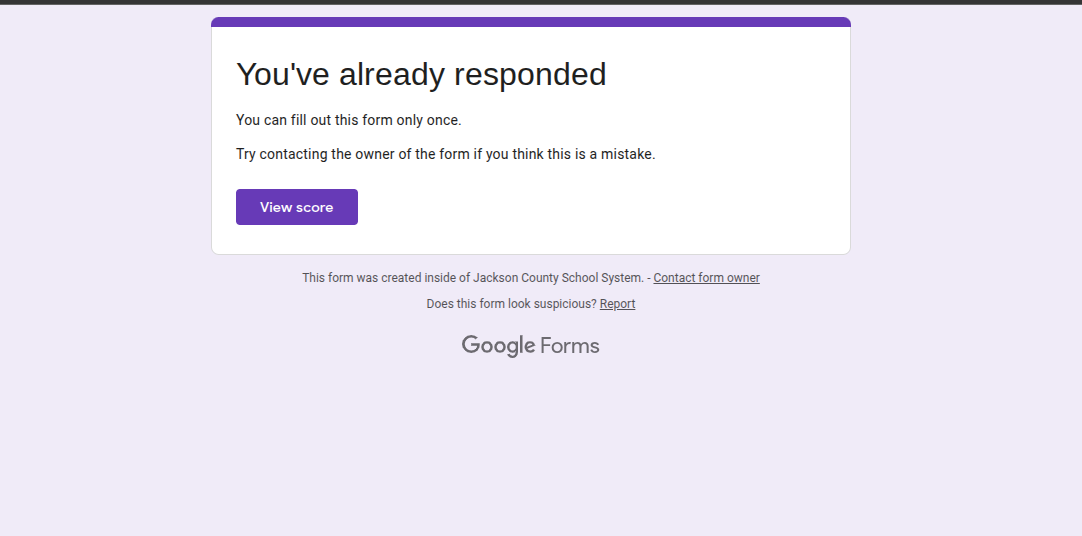Image resolution: width=1082 pixels, height=536 pixels.
Task: Click the "Try contacting the owner" message
Action: [445, 154]
